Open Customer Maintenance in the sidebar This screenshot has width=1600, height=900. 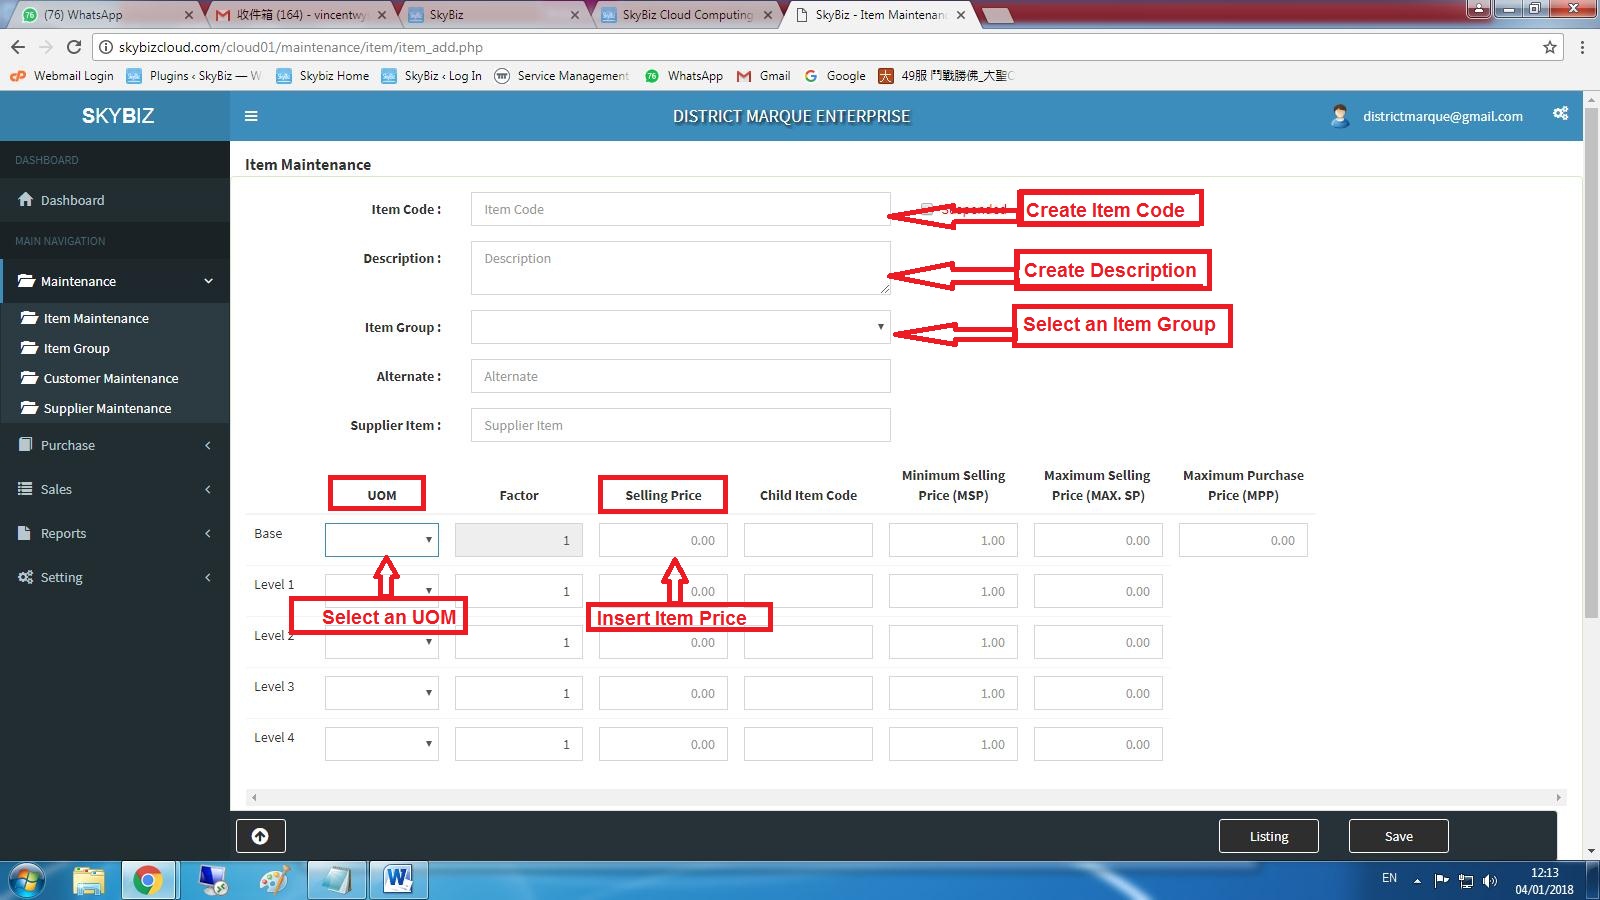(x=111, y=378)
